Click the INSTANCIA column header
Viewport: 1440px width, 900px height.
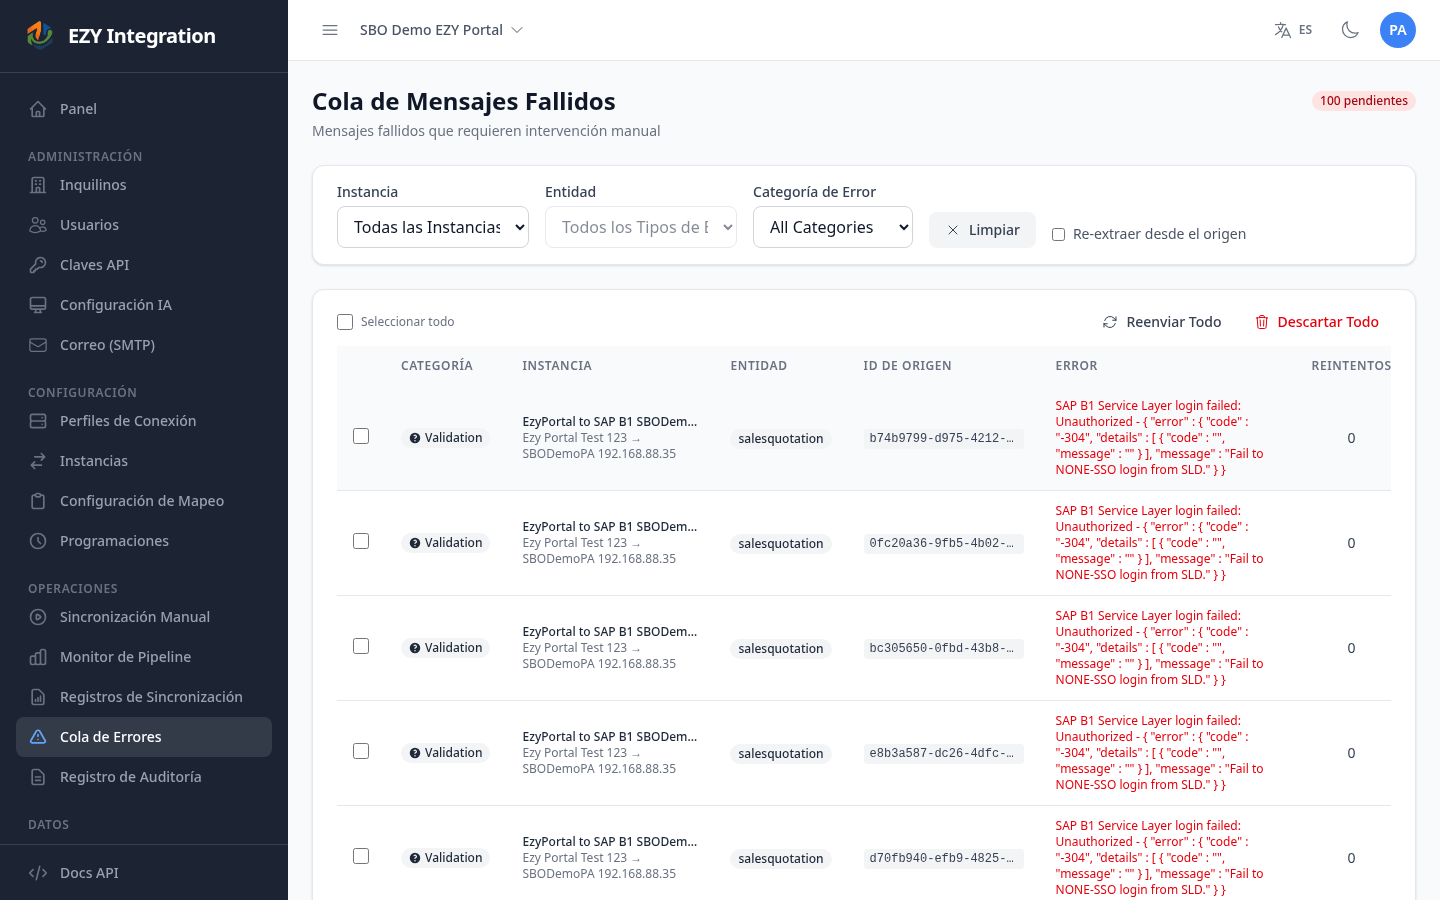pos(557,366)
